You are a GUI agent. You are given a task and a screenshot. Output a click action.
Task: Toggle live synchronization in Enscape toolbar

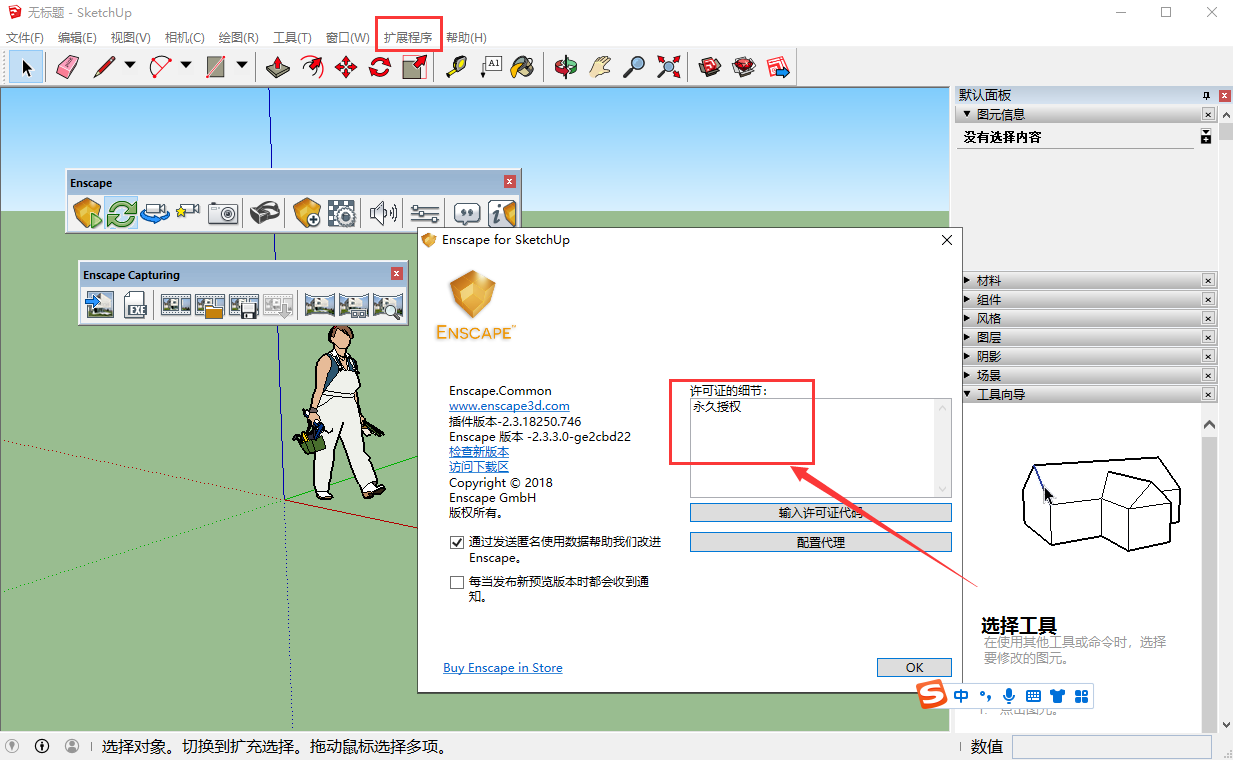tap(120, 212)
